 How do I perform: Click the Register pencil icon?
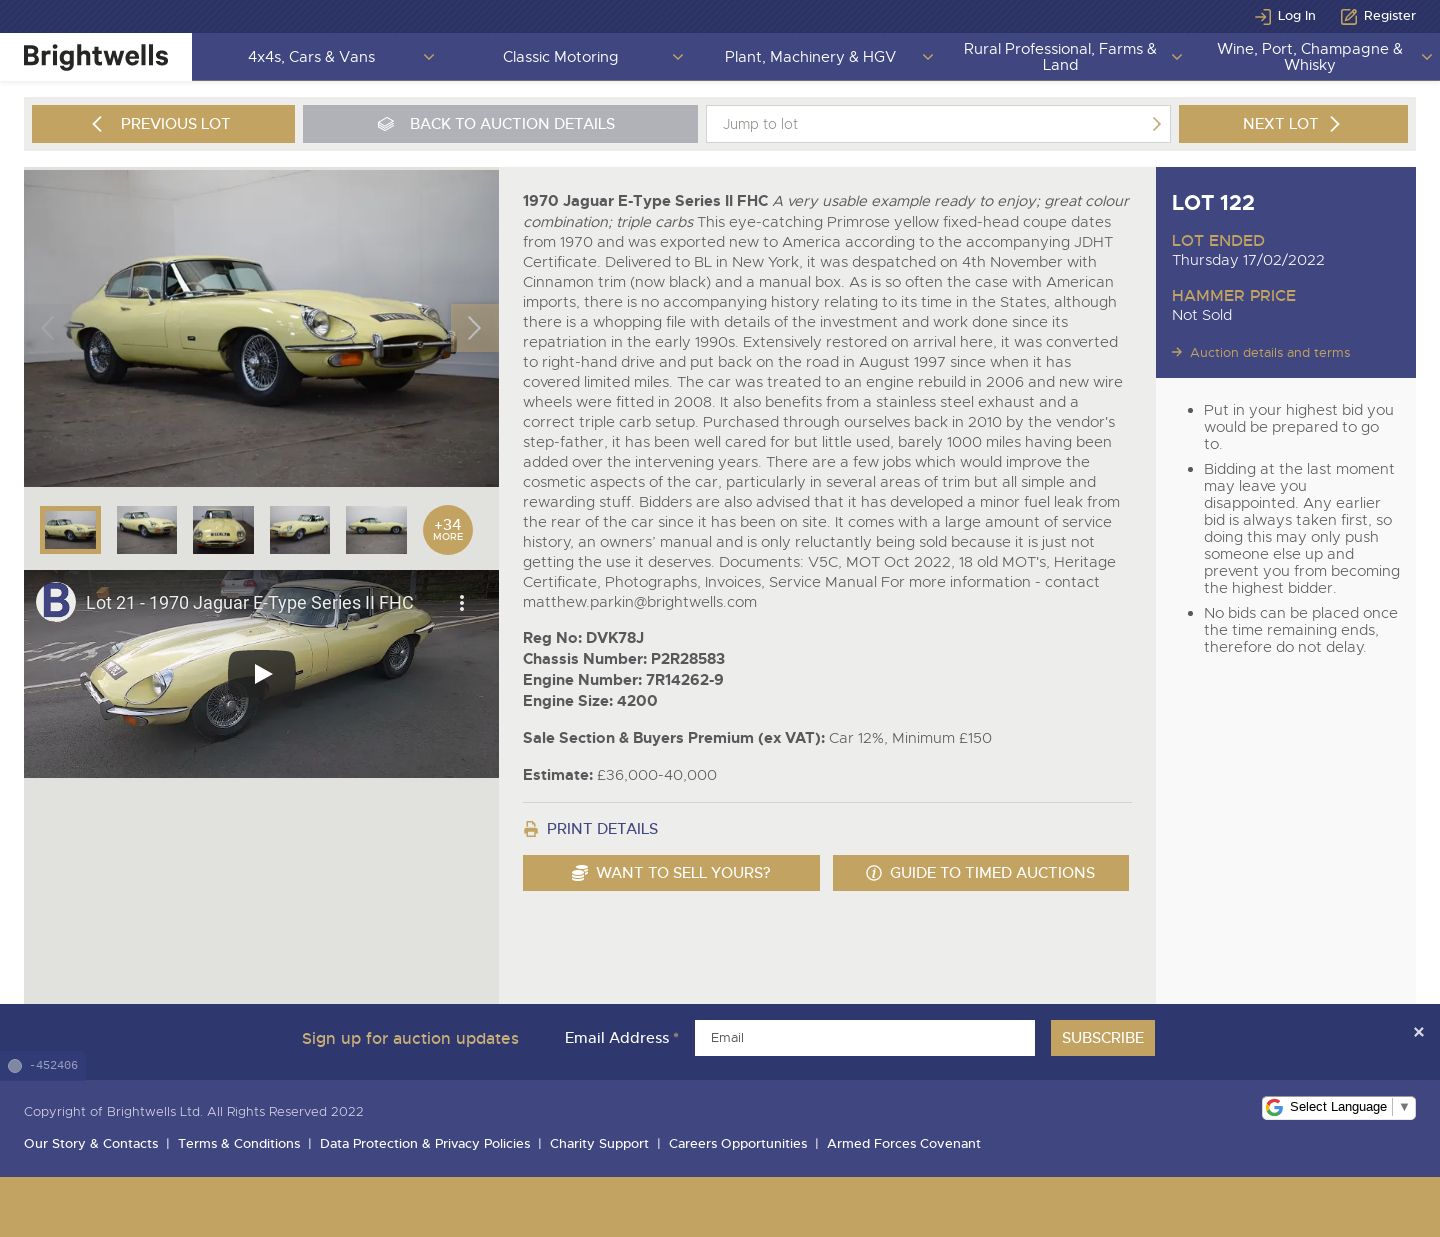point(1349,16)
